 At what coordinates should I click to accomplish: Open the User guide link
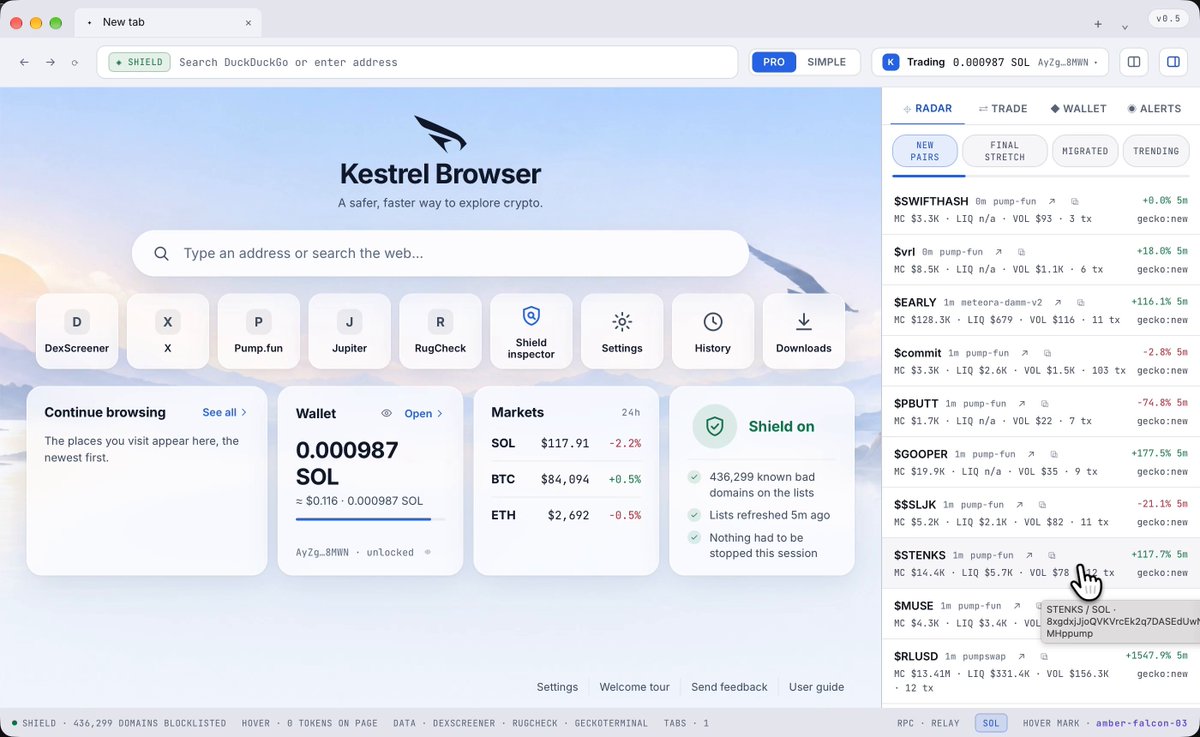(x=816, y=687)
